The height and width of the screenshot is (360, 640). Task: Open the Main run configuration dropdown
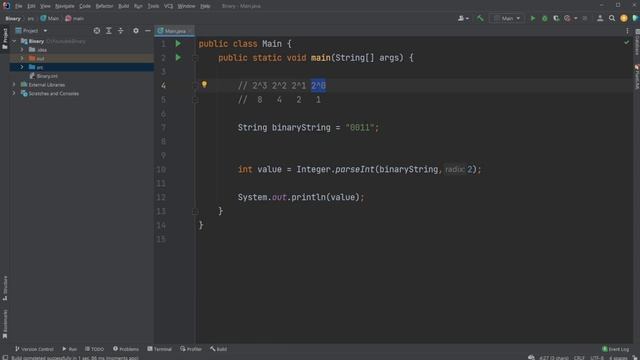(x=507, y=18)
